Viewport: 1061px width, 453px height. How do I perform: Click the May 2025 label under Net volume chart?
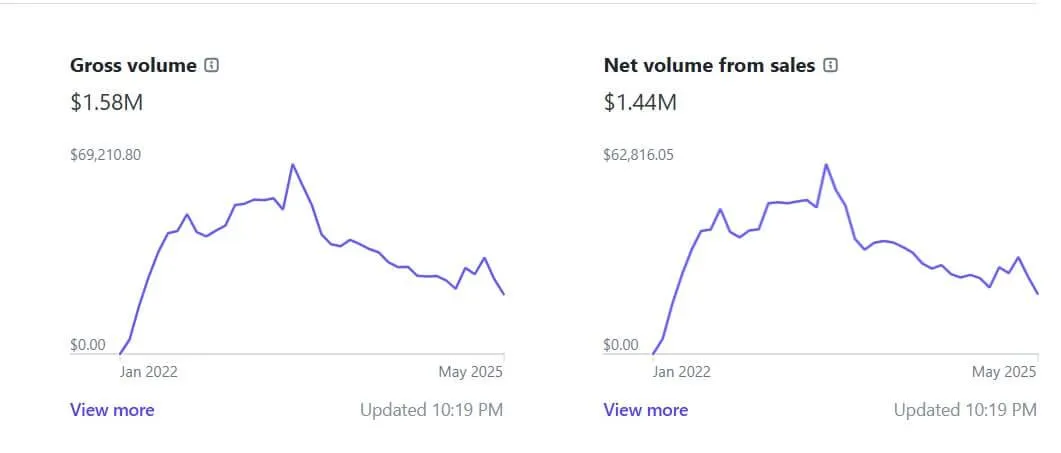(1004, 372)
